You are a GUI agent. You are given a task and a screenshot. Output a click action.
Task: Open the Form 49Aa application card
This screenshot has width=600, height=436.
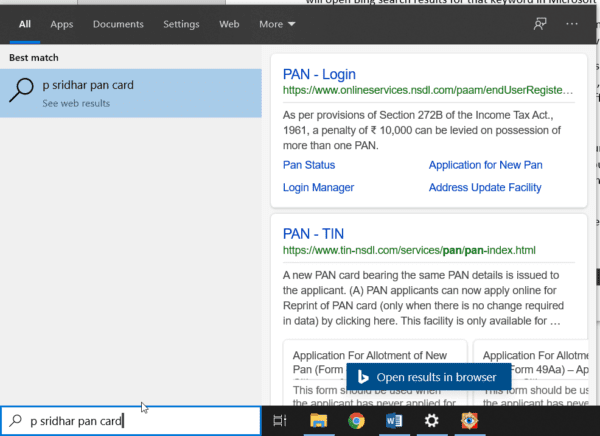[531, 372]
